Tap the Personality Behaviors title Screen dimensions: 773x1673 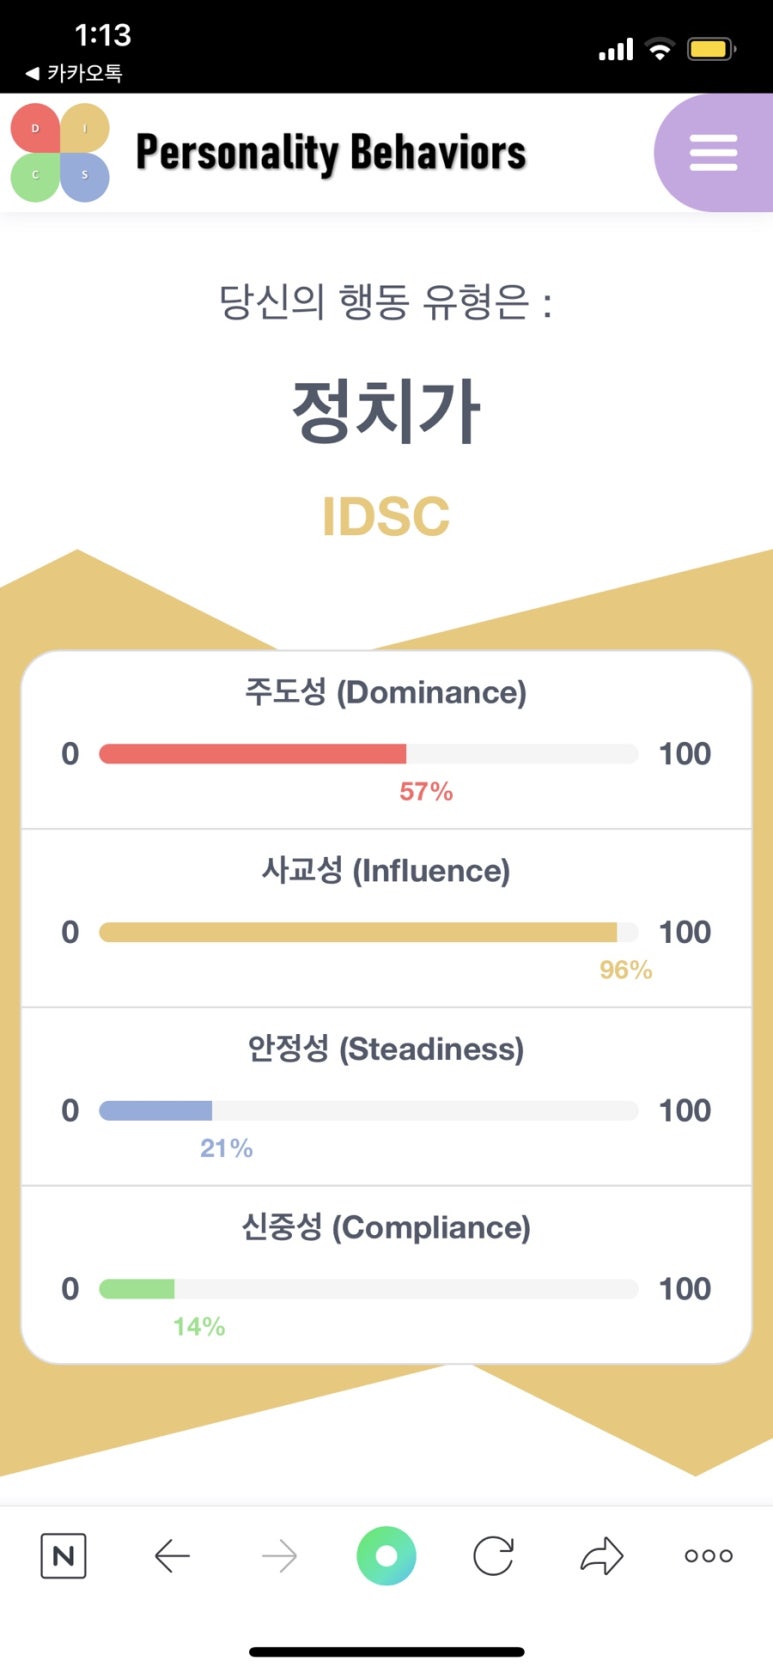pos(331,153)
